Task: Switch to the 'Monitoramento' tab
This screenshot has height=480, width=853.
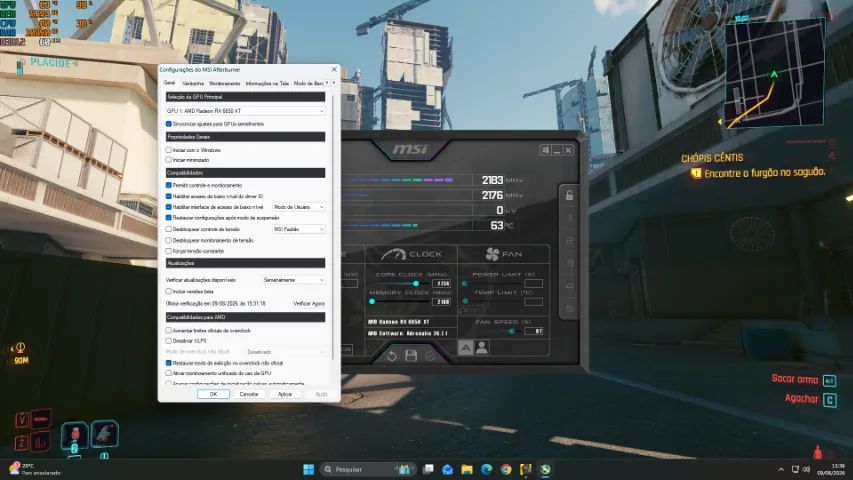Action: pyautogui.click(x=225, y=84)
